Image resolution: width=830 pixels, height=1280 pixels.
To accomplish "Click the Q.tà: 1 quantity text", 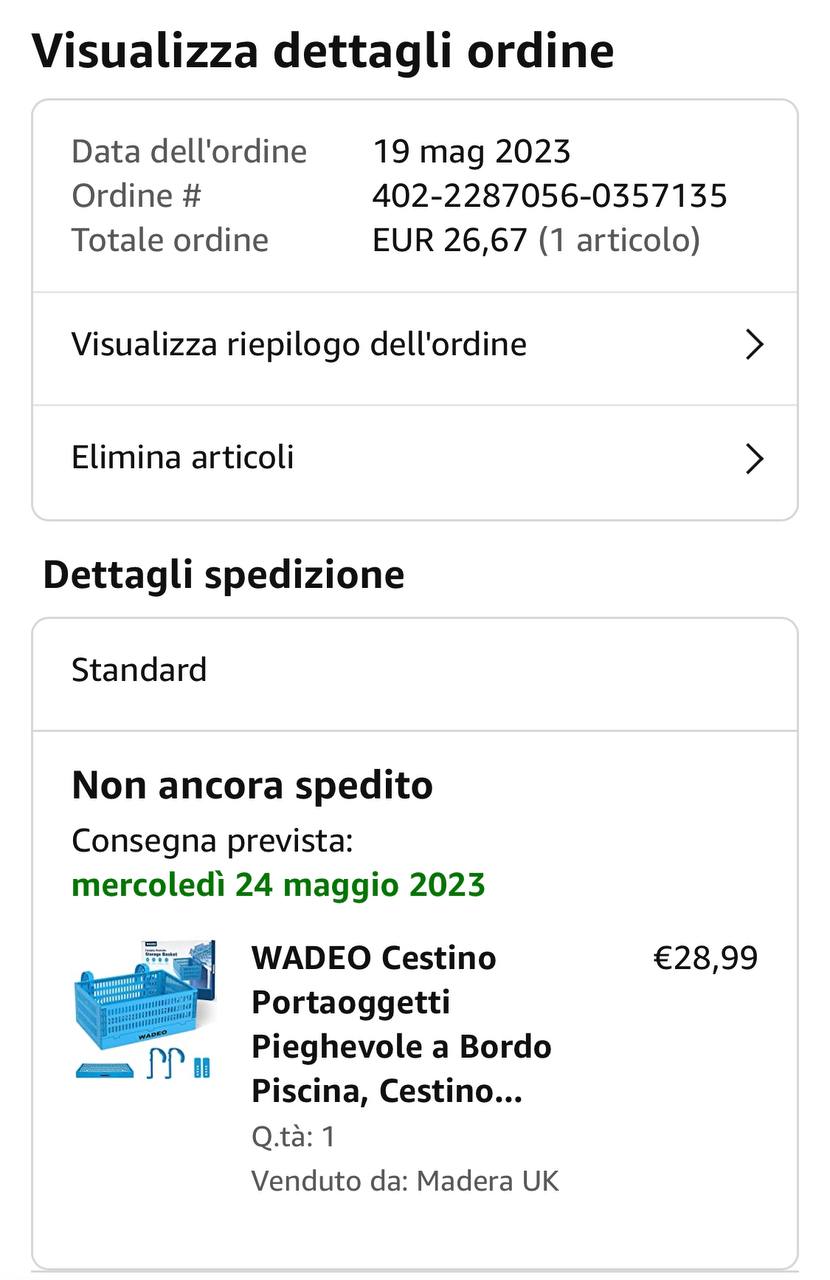I will point(293,1137).
